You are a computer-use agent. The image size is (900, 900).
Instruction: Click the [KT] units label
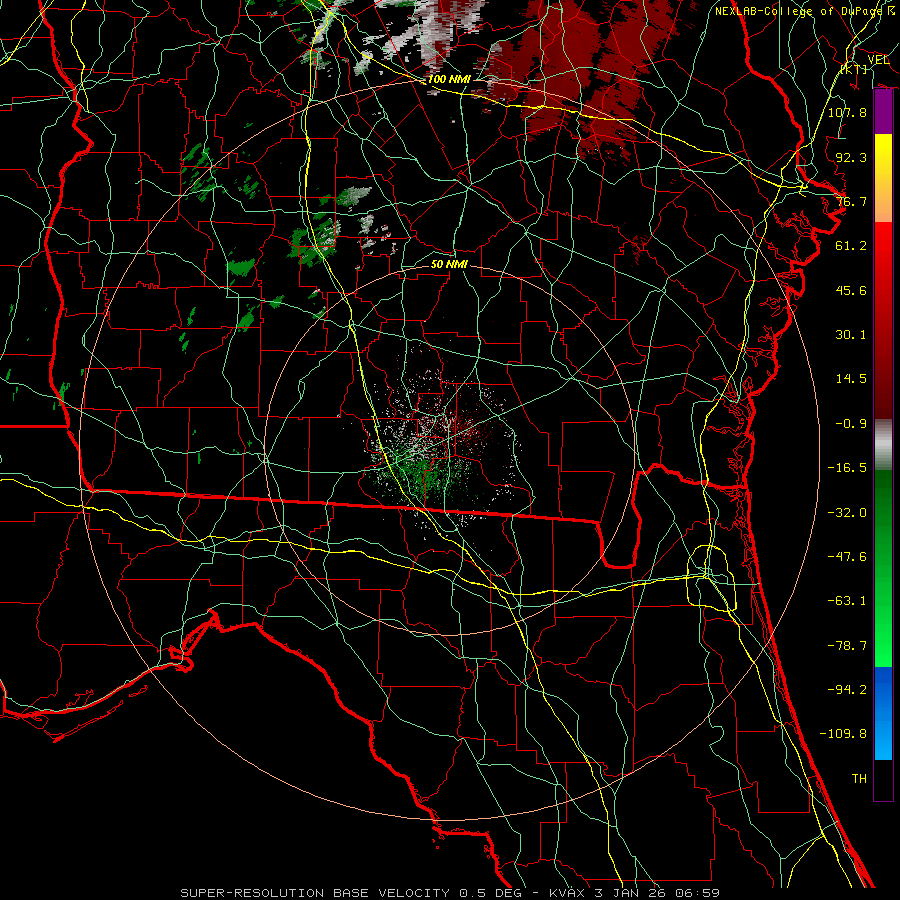point(854,69)
